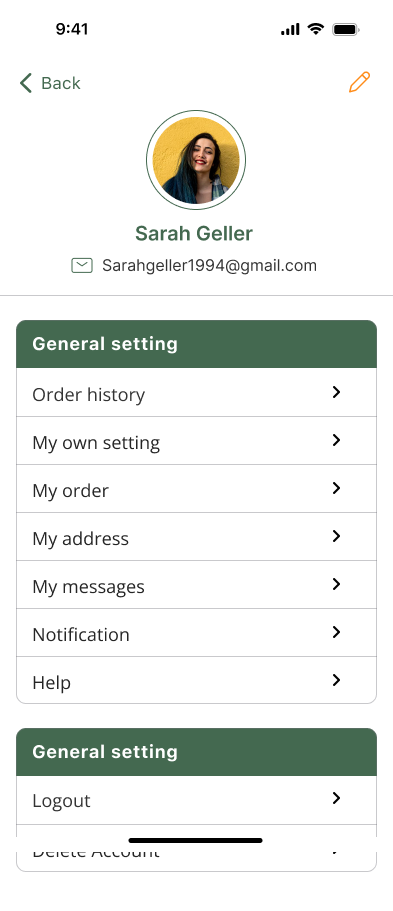
Task: Tap the Wi-Fi status bar icon
Action: coord(316,29)
